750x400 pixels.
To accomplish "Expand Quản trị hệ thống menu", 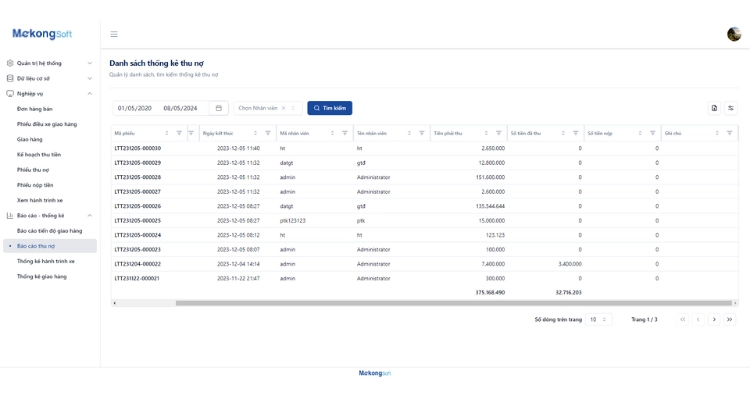I will click(x=50, y=63).
